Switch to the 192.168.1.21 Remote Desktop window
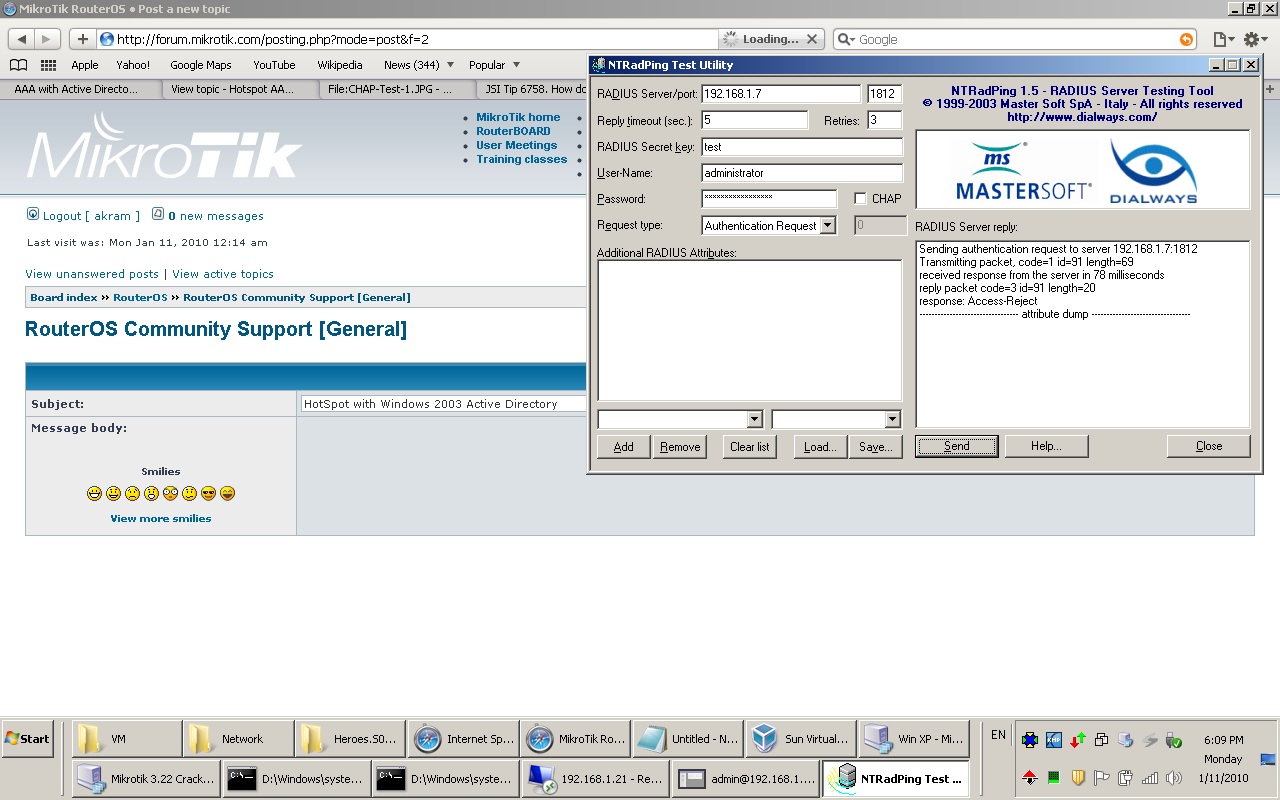 point(595,779)
